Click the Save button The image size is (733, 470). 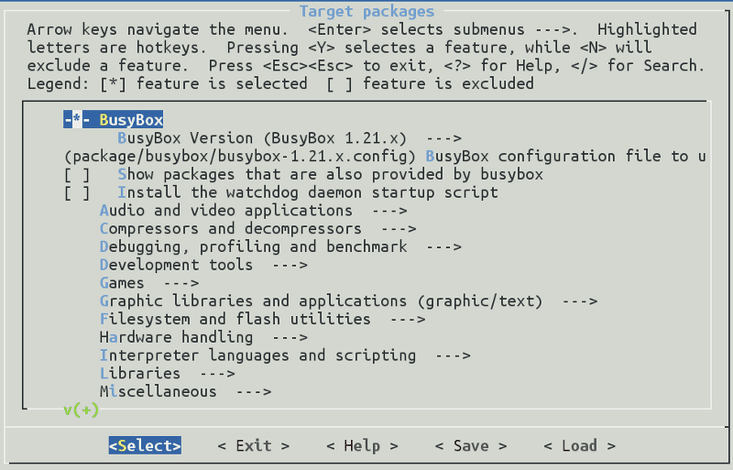(470, 445)
